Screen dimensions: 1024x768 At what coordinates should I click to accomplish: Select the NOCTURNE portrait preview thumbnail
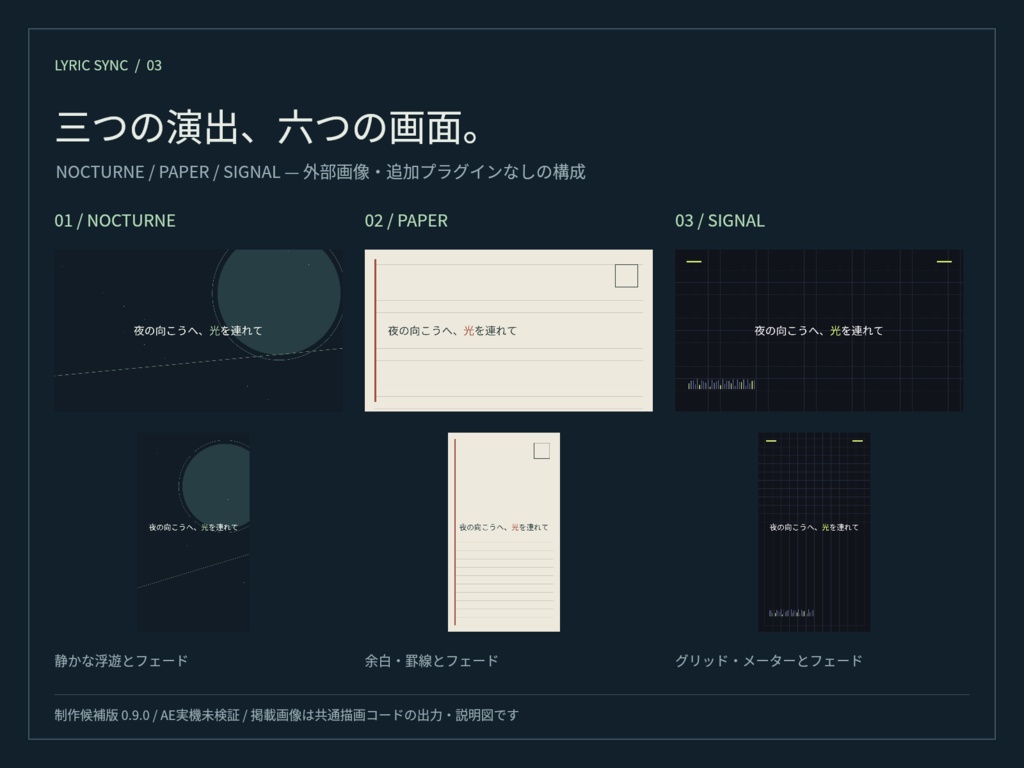point(193,532)
